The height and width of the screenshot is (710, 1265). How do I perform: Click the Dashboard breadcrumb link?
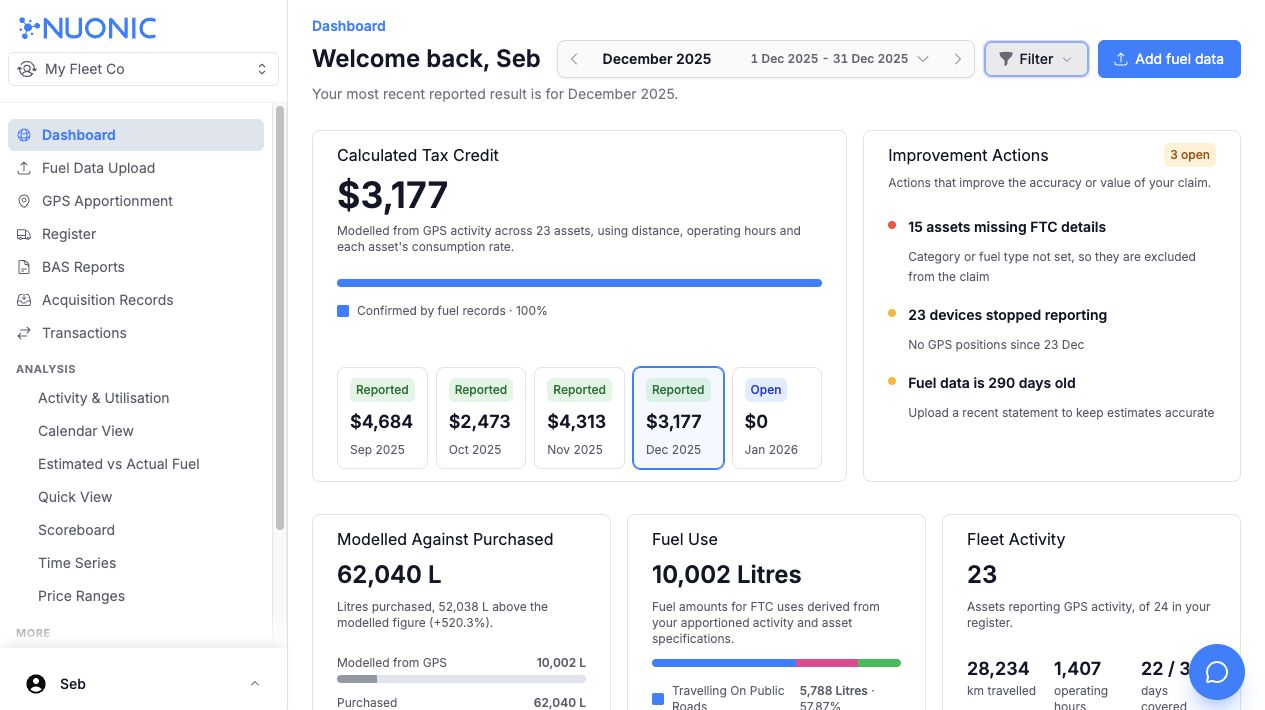[348, 26]
